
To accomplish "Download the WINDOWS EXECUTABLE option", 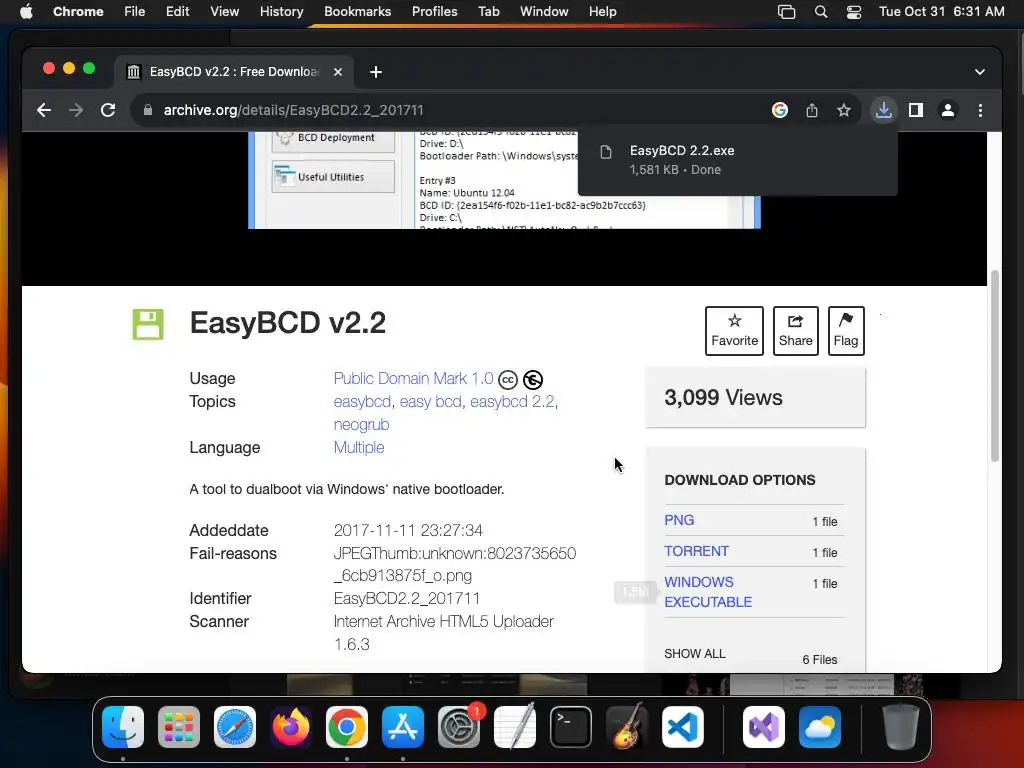I will pyautogui.click(x=708, y=592).
